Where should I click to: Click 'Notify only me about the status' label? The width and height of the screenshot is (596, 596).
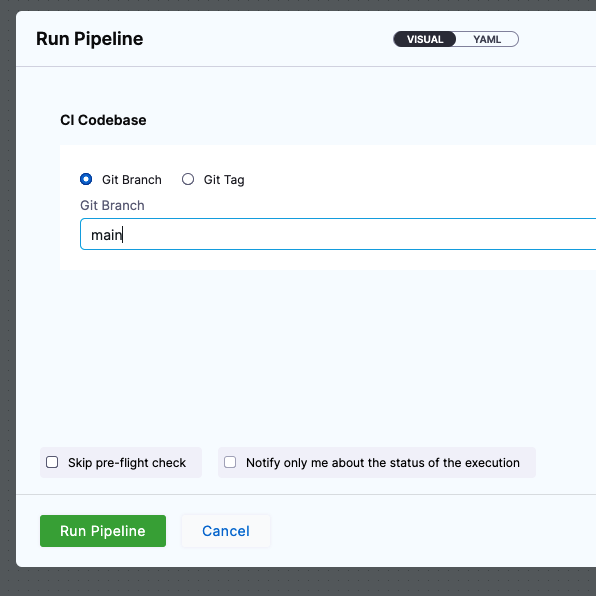(383, 463)
